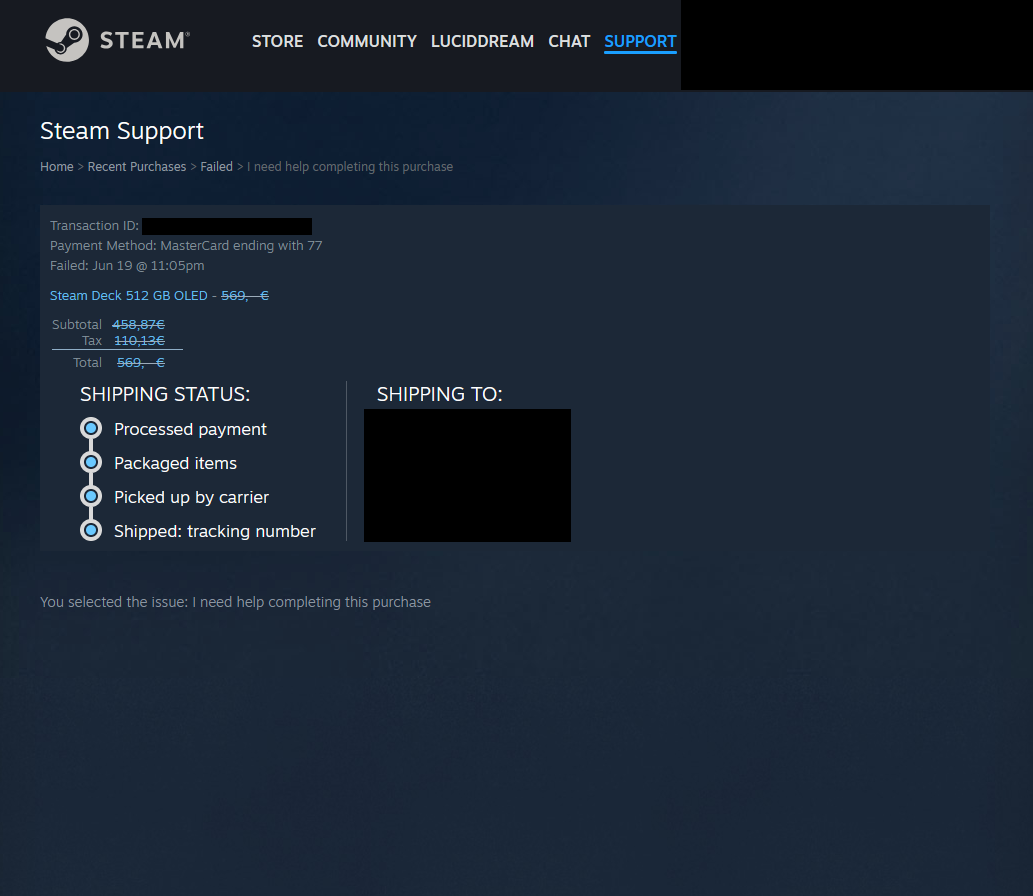1033x896 pixels.
Task: Open the Failed breadcrumb link
Action: click(x=217, y=167)
